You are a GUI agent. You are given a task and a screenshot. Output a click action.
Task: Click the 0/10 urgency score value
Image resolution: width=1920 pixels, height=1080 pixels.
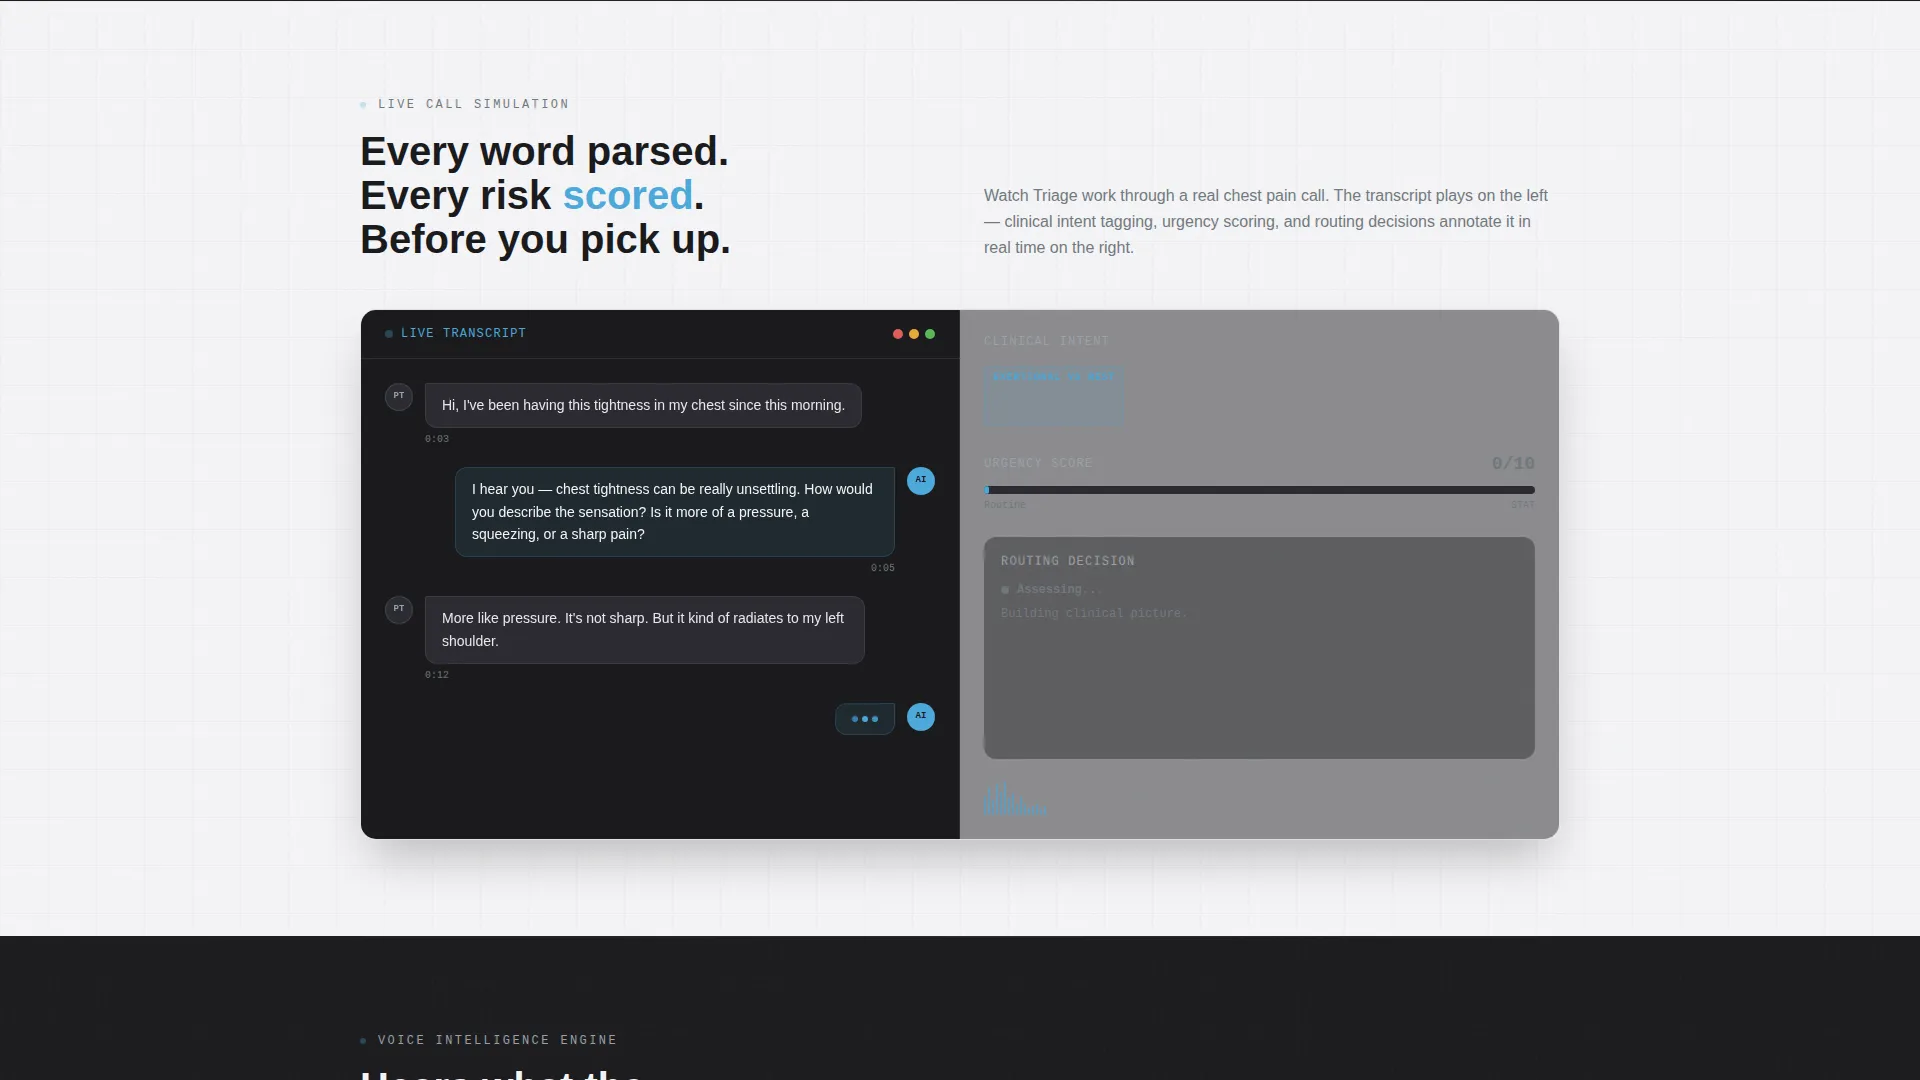1513,464
